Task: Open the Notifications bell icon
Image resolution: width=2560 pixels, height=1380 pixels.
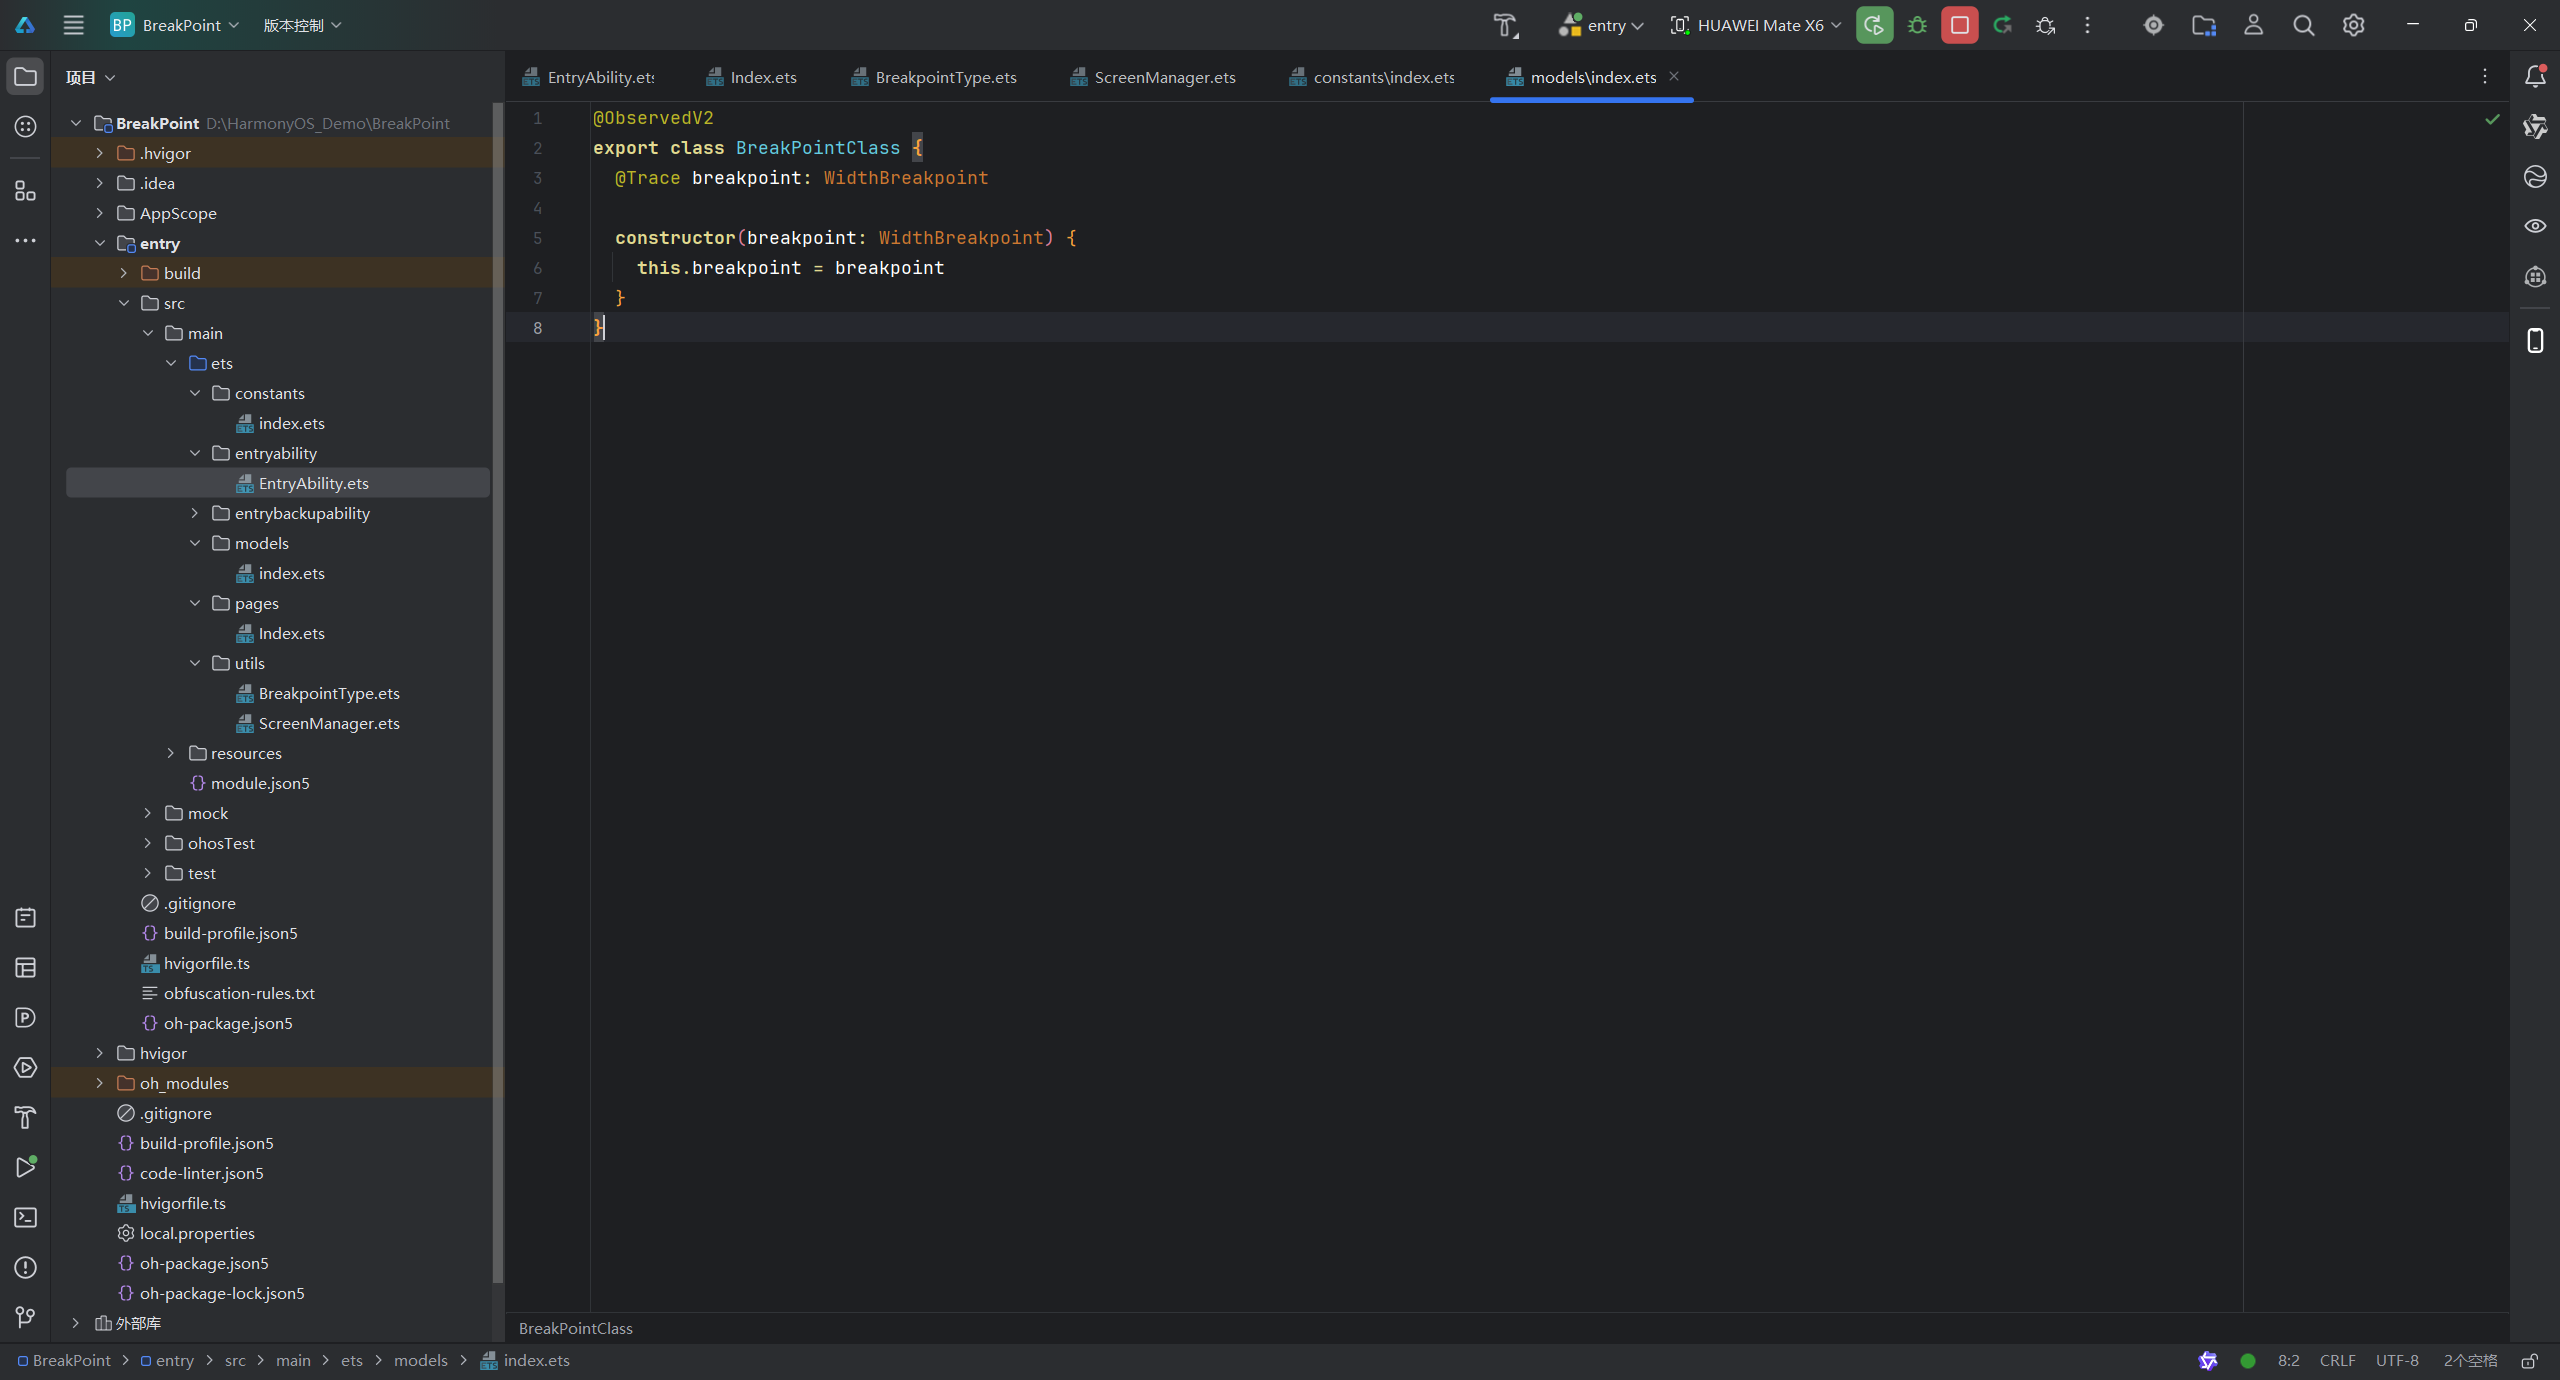Action: (x=2535, y=77)
